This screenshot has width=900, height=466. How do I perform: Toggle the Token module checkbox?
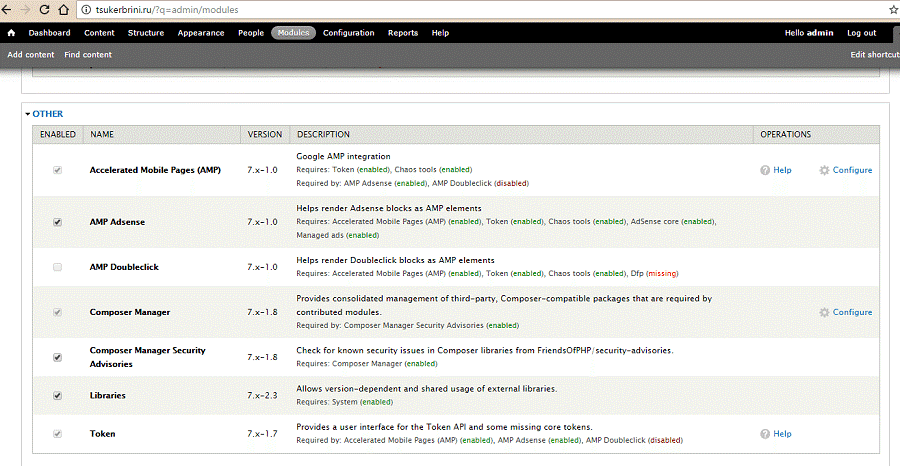click(x=57, y=434)
